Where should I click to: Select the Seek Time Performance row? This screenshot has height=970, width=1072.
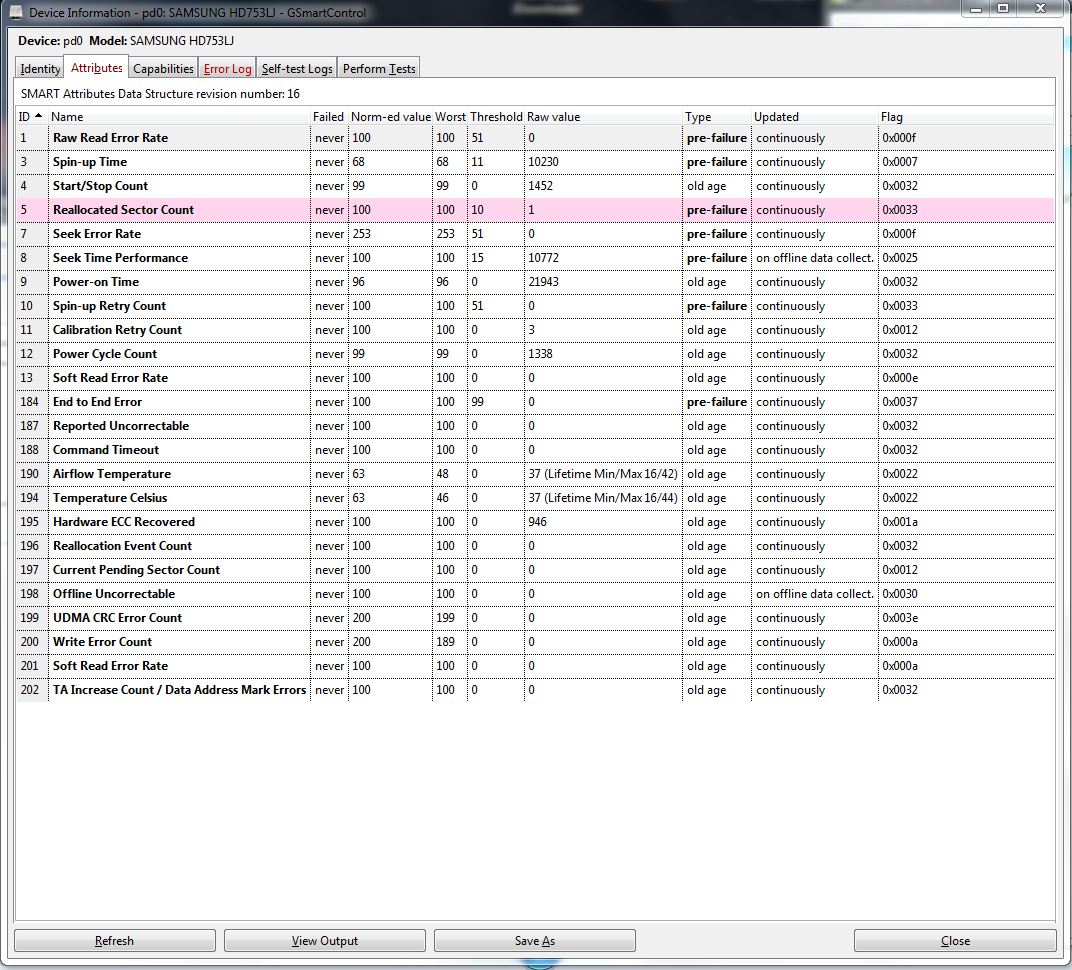tap(535, 257)
